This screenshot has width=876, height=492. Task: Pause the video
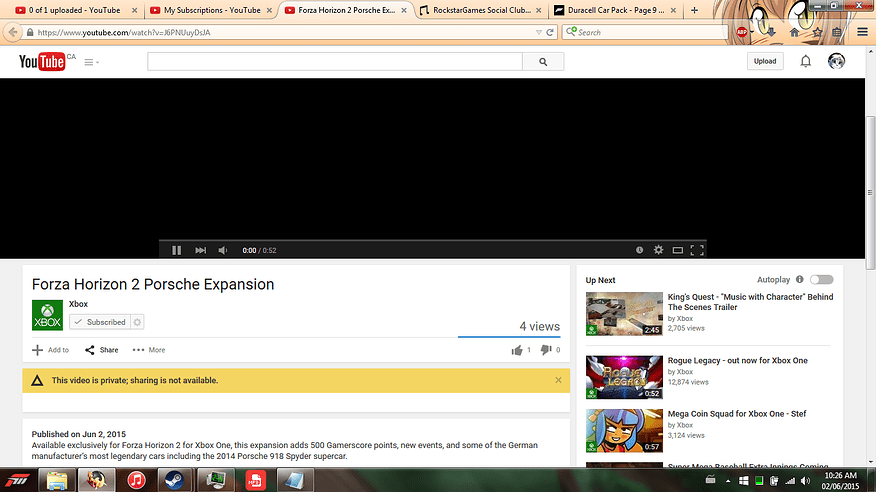tap(177, 250)
